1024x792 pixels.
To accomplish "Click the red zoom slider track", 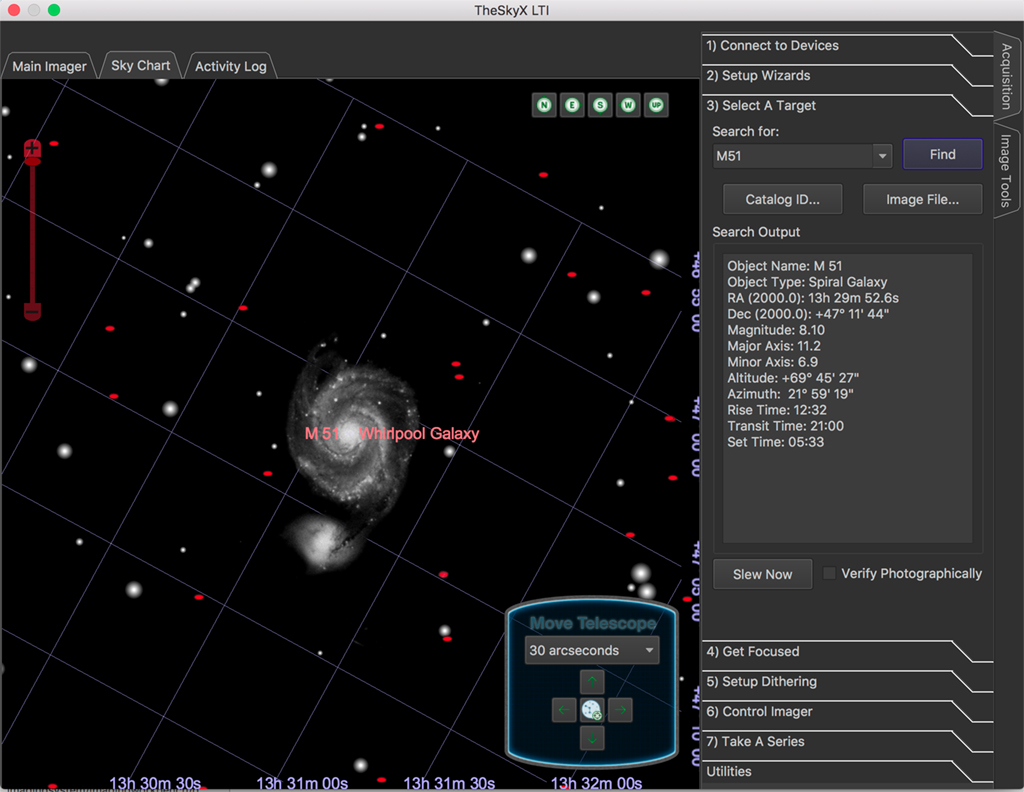I will point(32,232).
